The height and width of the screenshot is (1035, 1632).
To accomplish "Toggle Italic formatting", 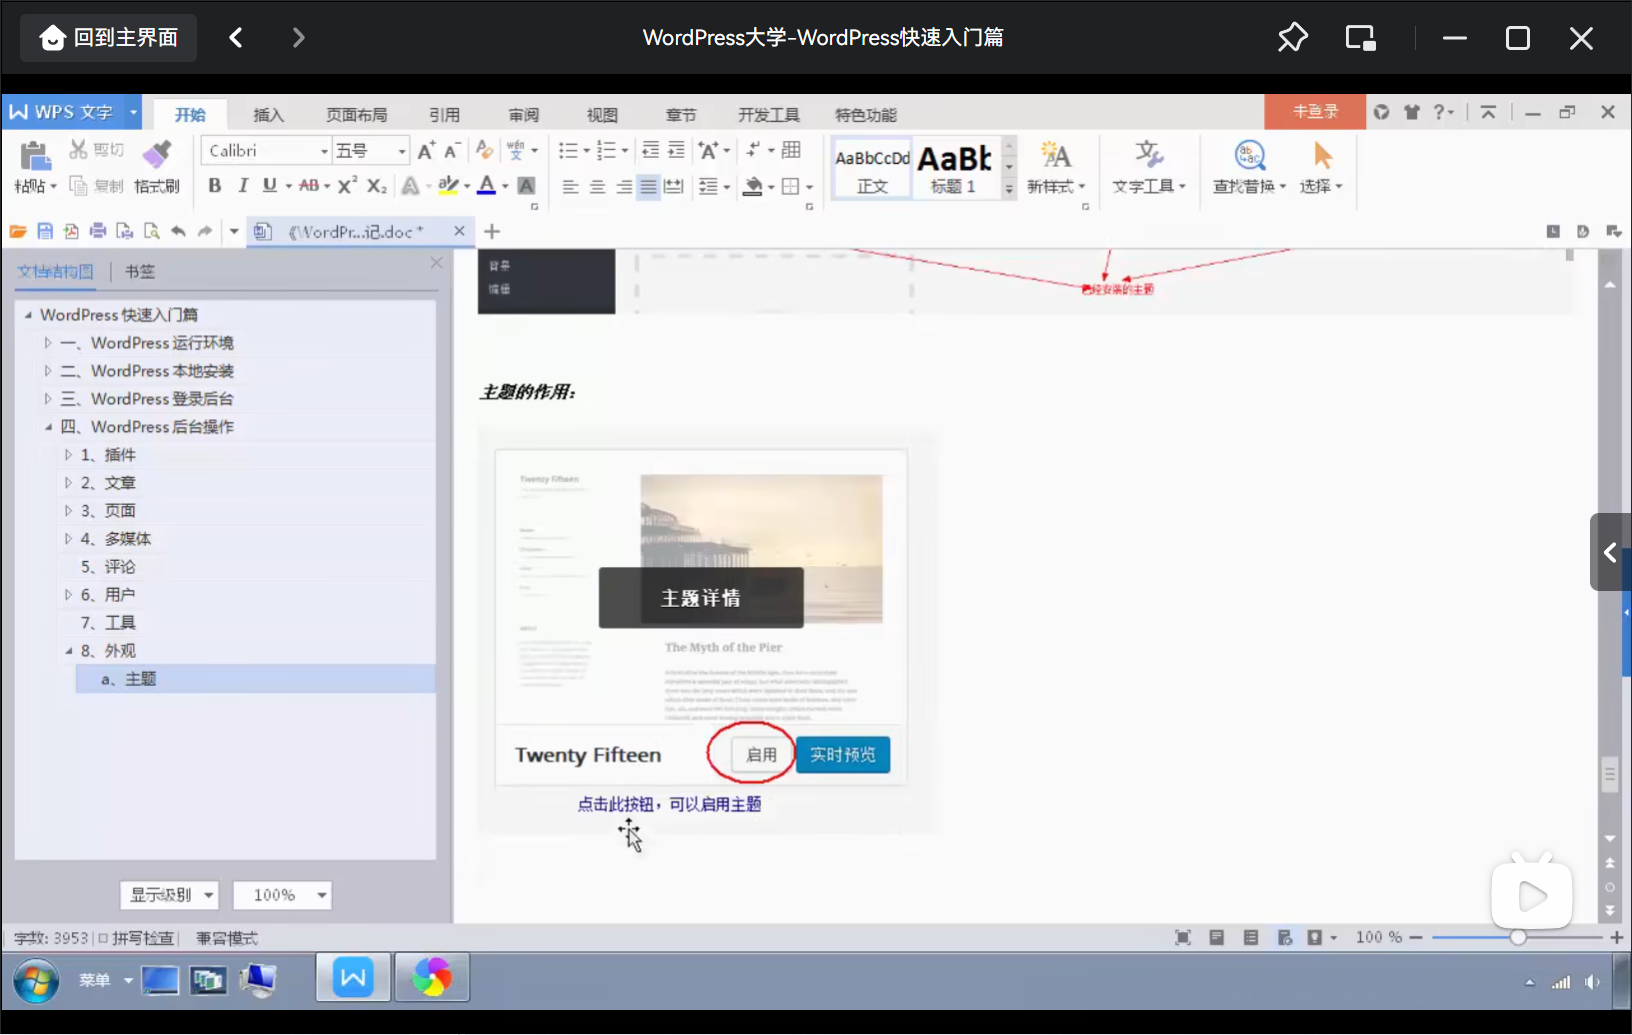I will click(x=242, y=186).
